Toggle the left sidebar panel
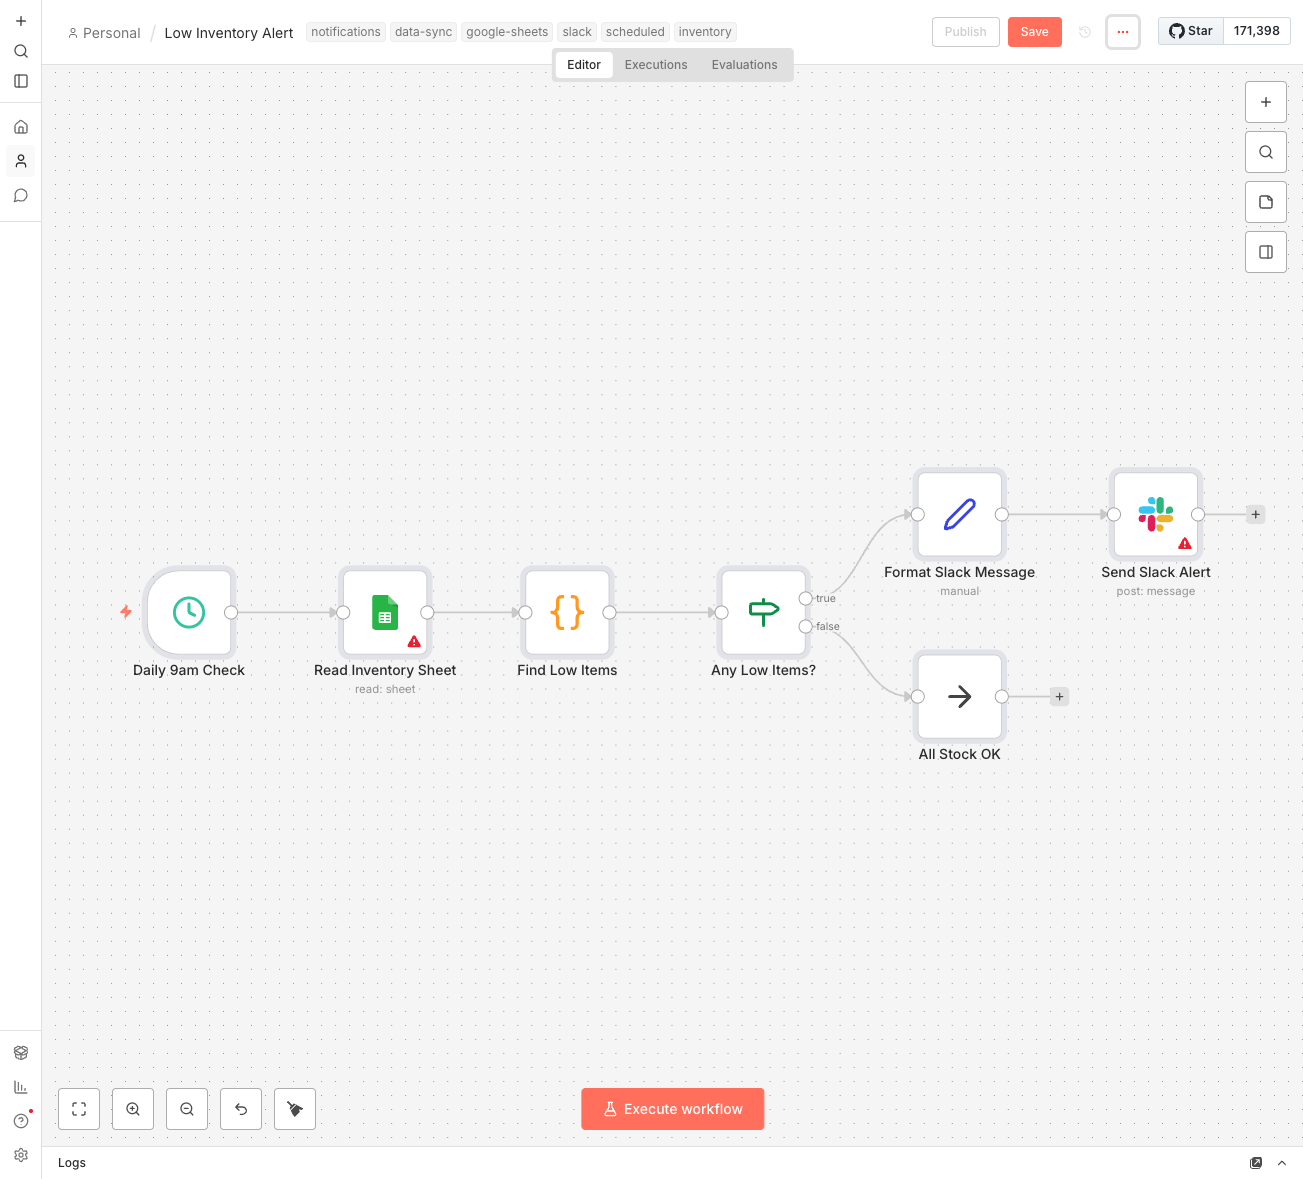 pos(21,81)
